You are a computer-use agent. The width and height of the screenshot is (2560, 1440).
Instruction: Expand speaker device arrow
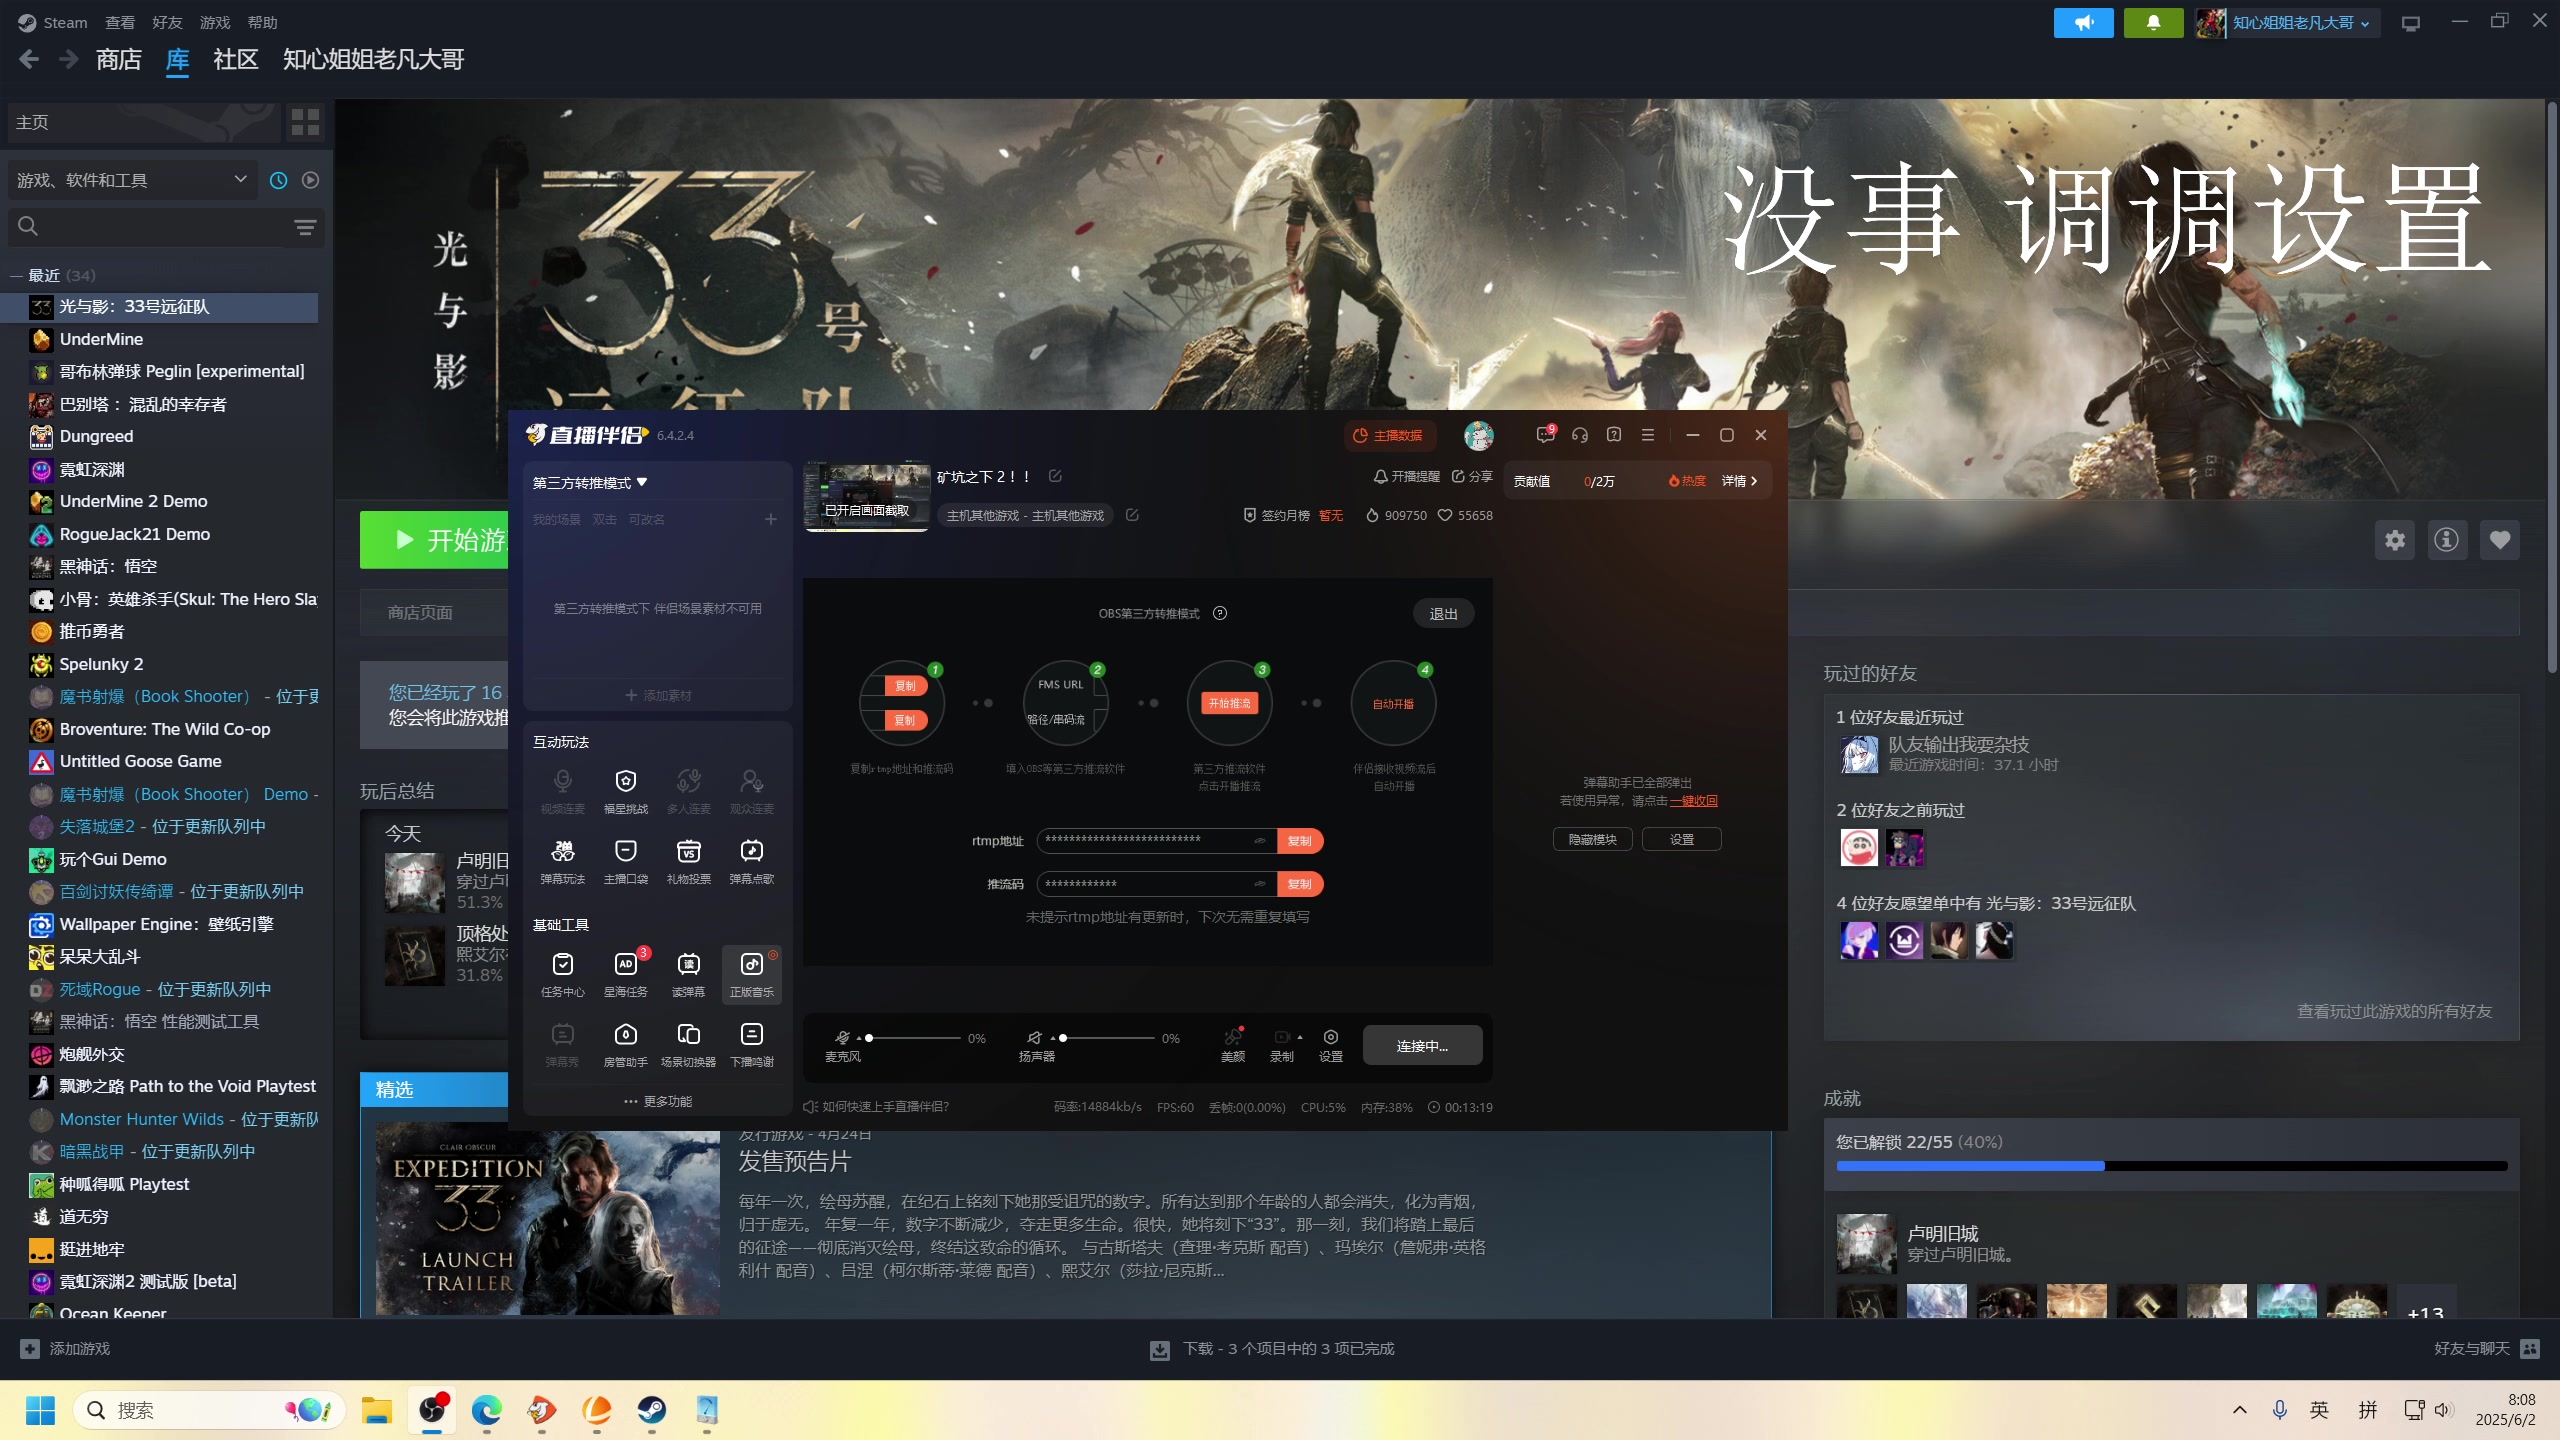pos(1052,1039)
